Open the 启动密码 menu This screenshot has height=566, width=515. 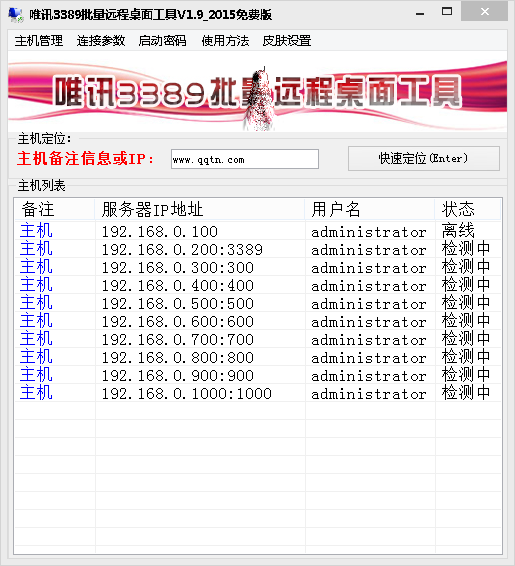tap(162, 40)
